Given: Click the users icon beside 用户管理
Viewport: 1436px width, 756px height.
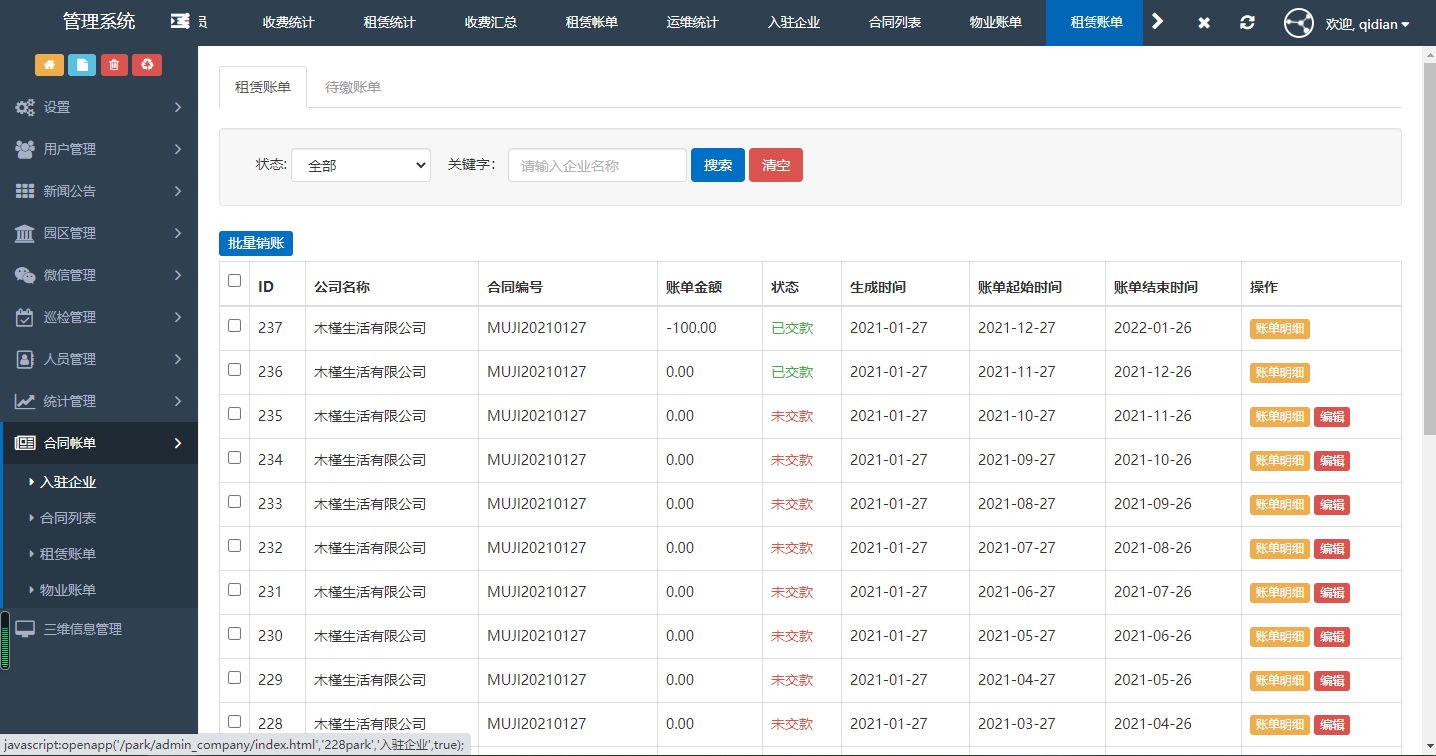Looking at the screenshot, I should click(25, 149).
